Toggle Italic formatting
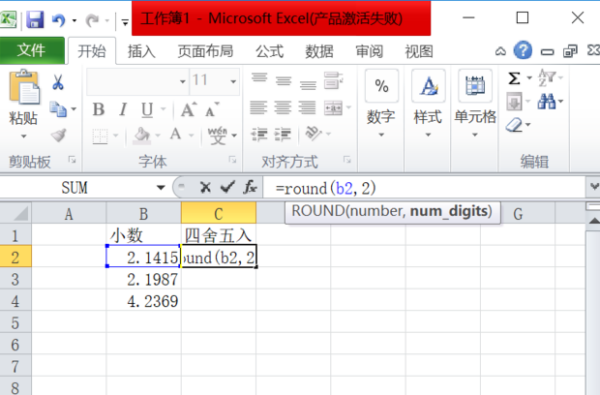 coord(123,110)
